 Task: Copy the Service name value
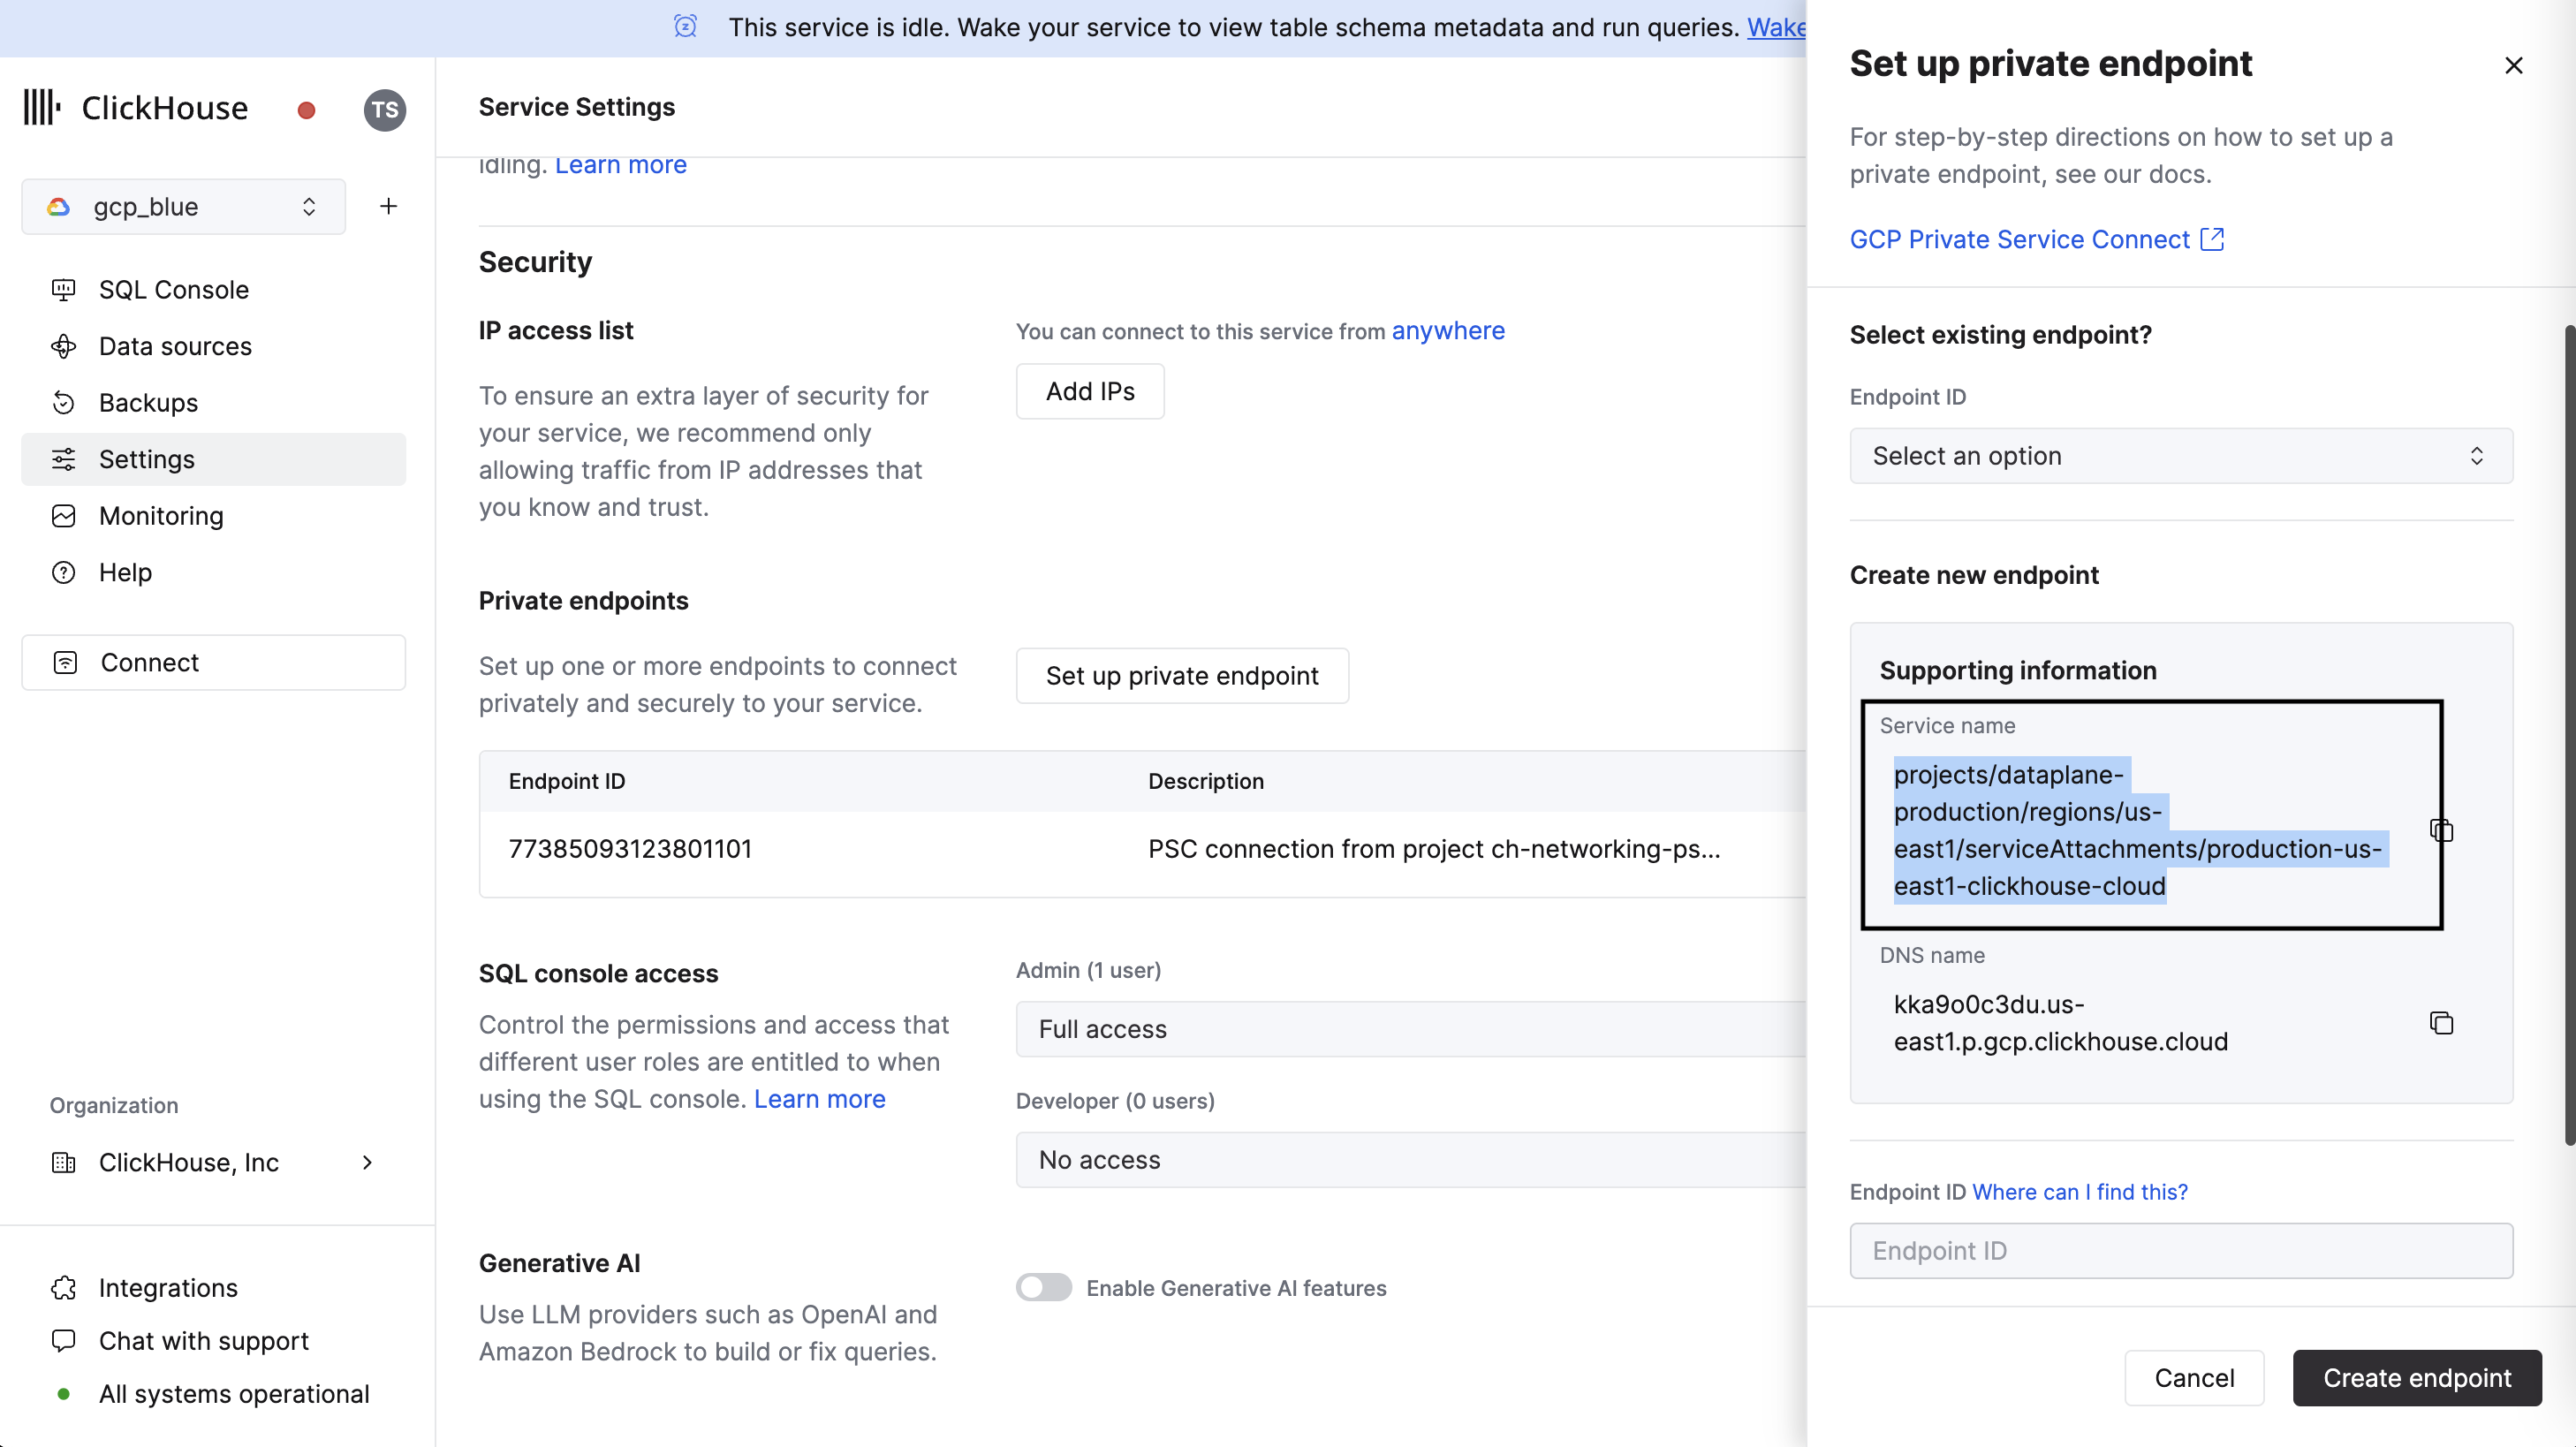pos(2441,830)
